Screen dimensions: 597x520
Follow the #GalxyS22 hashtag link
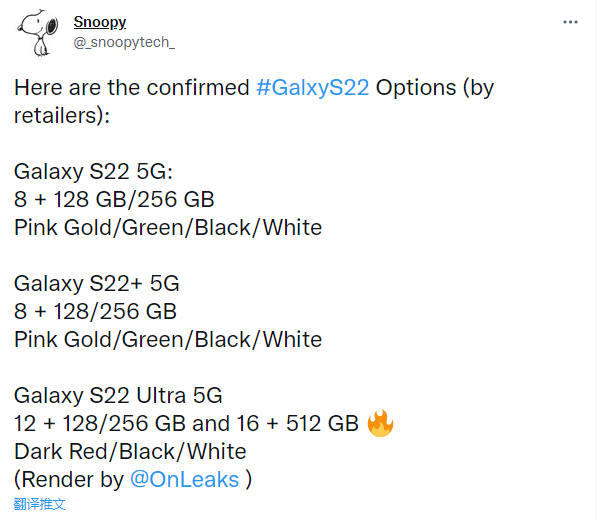313,88
